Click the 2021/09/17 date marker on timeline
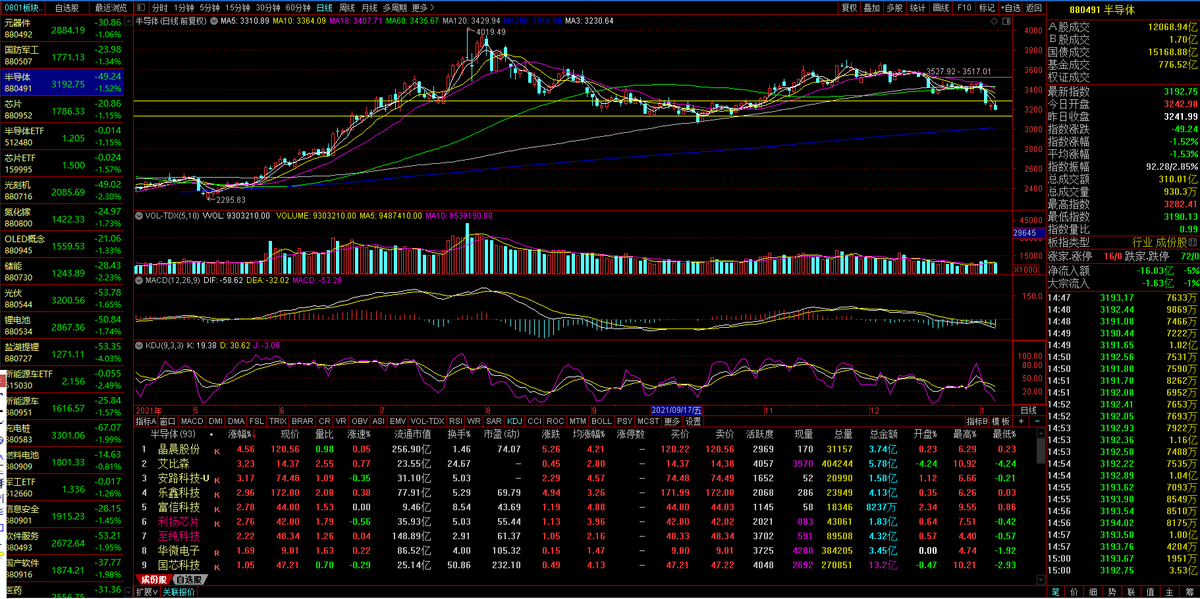Image resolution: width=1200 pixels, height=599 pixels. [x=676, y=410]
